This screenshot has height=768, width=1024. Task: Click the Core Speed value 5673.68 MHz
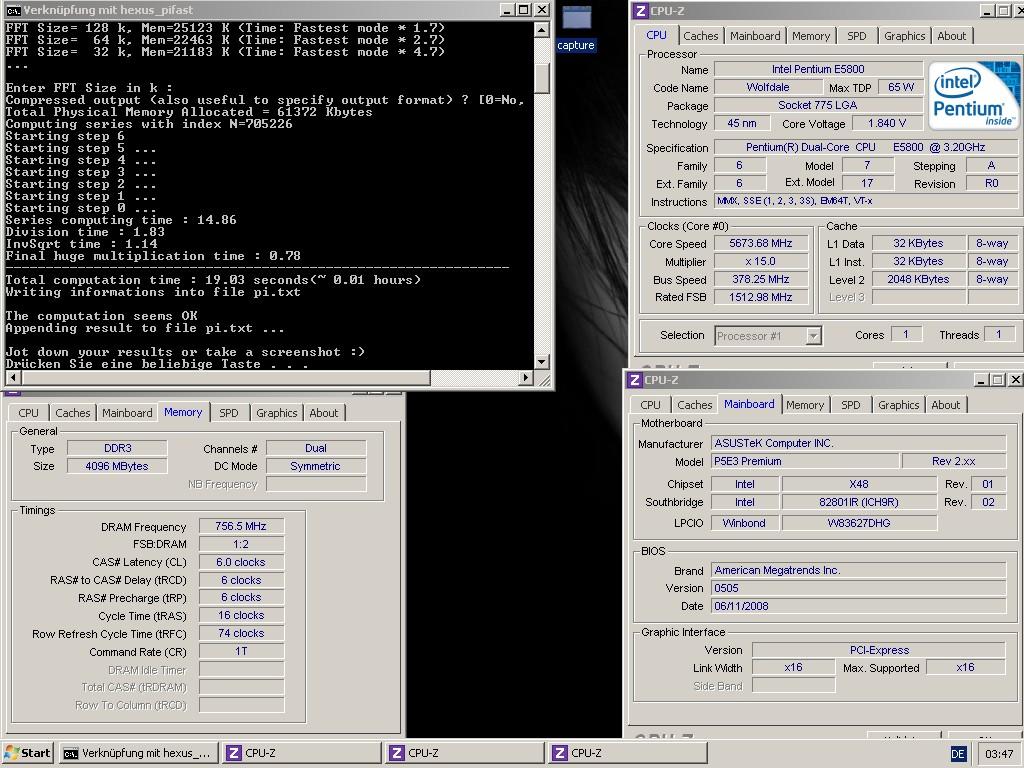pyautogui.click(x=761, y=243)
